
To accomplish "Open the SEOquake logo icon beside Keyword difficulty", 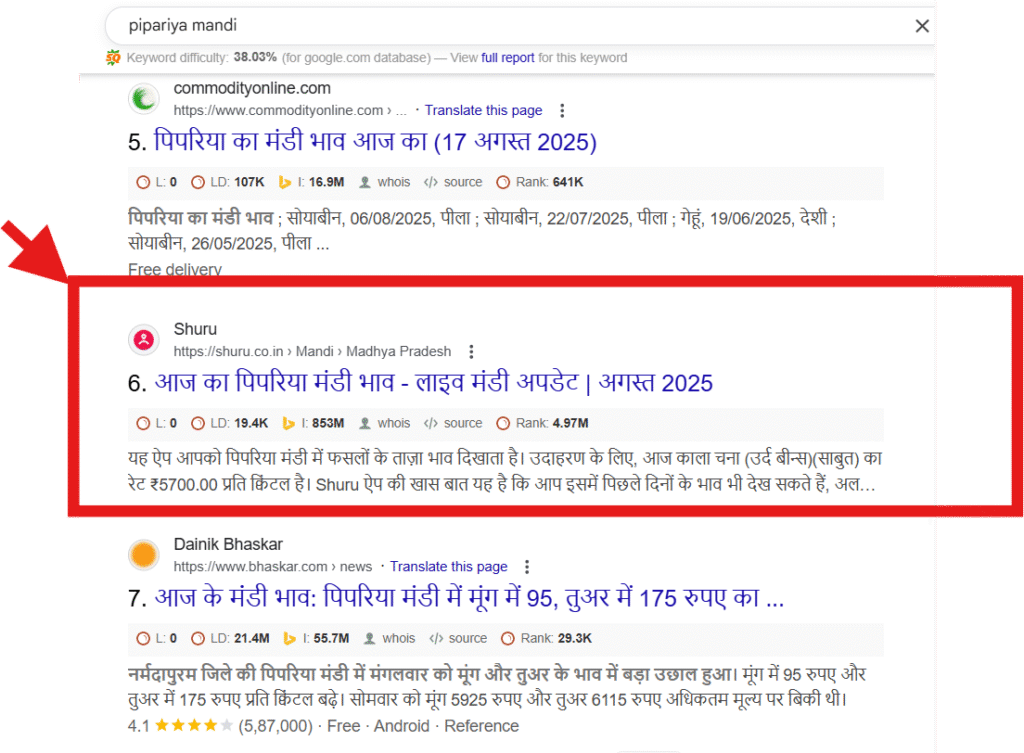I will [113, 57].
